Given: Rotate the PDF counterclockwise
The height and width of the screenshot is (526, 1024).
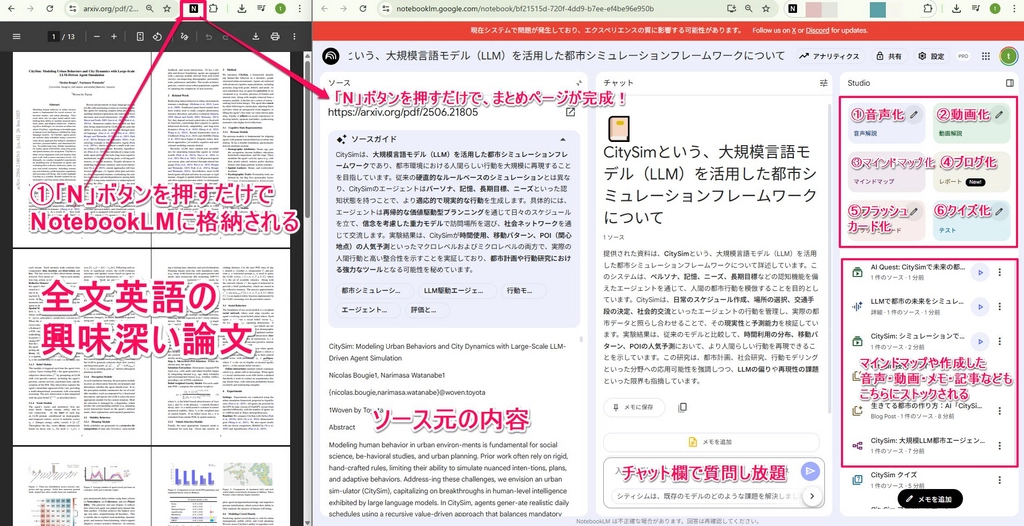Looking at the screenshot, I should coord(157,37).
